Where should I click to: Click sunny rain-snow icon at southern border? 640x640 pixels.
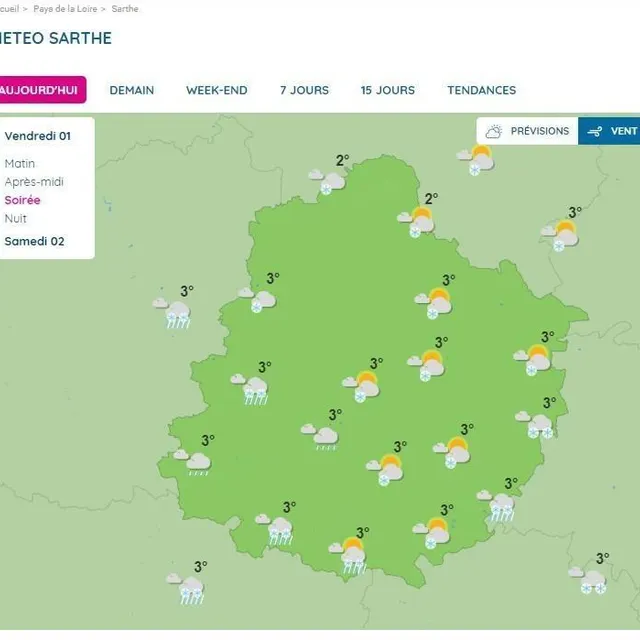[x=348, y=557]
